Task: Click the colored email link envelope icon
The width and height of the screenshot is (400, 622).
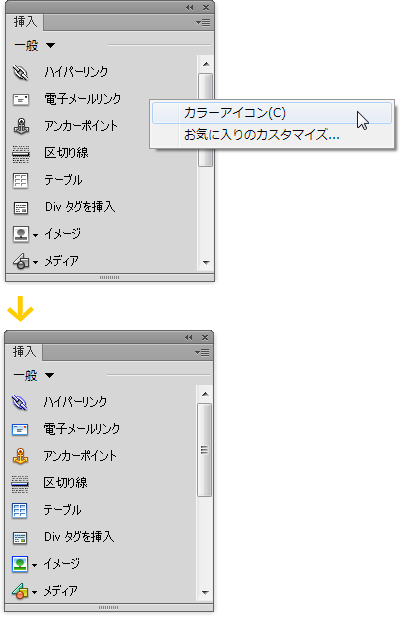Action: (20, 429)
